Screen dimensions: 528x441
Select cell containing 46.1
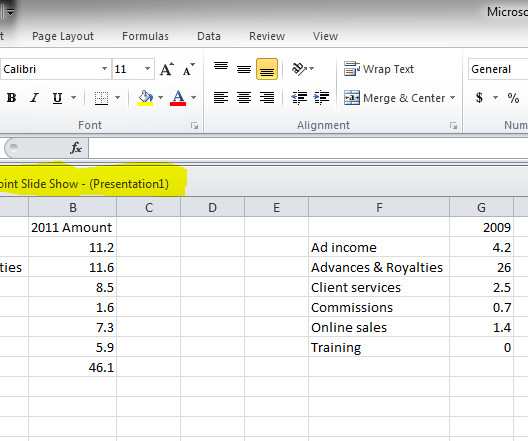click(72, 367)
